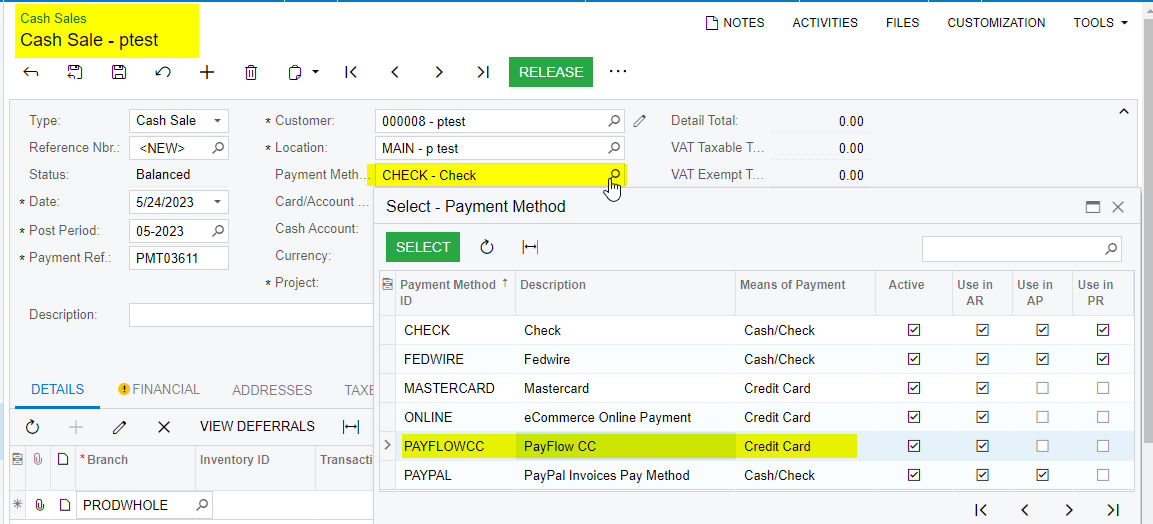Click the search box in Payment Method dialog
1153x524 pixels.
coord(1021,248)
